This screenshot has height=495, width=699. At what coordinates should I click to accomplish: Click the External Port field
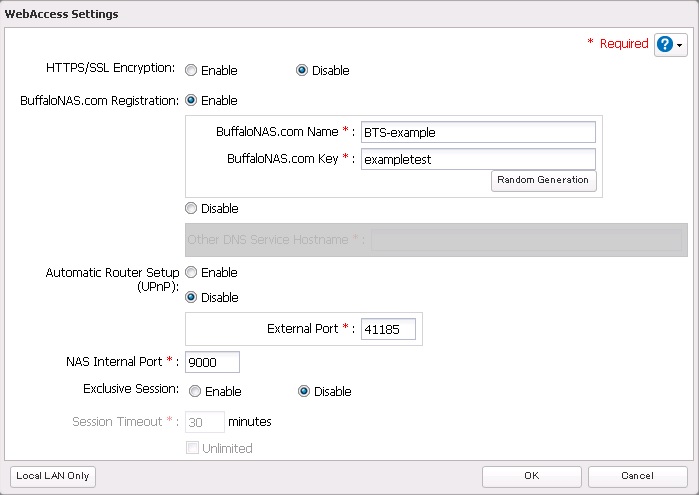388,329
